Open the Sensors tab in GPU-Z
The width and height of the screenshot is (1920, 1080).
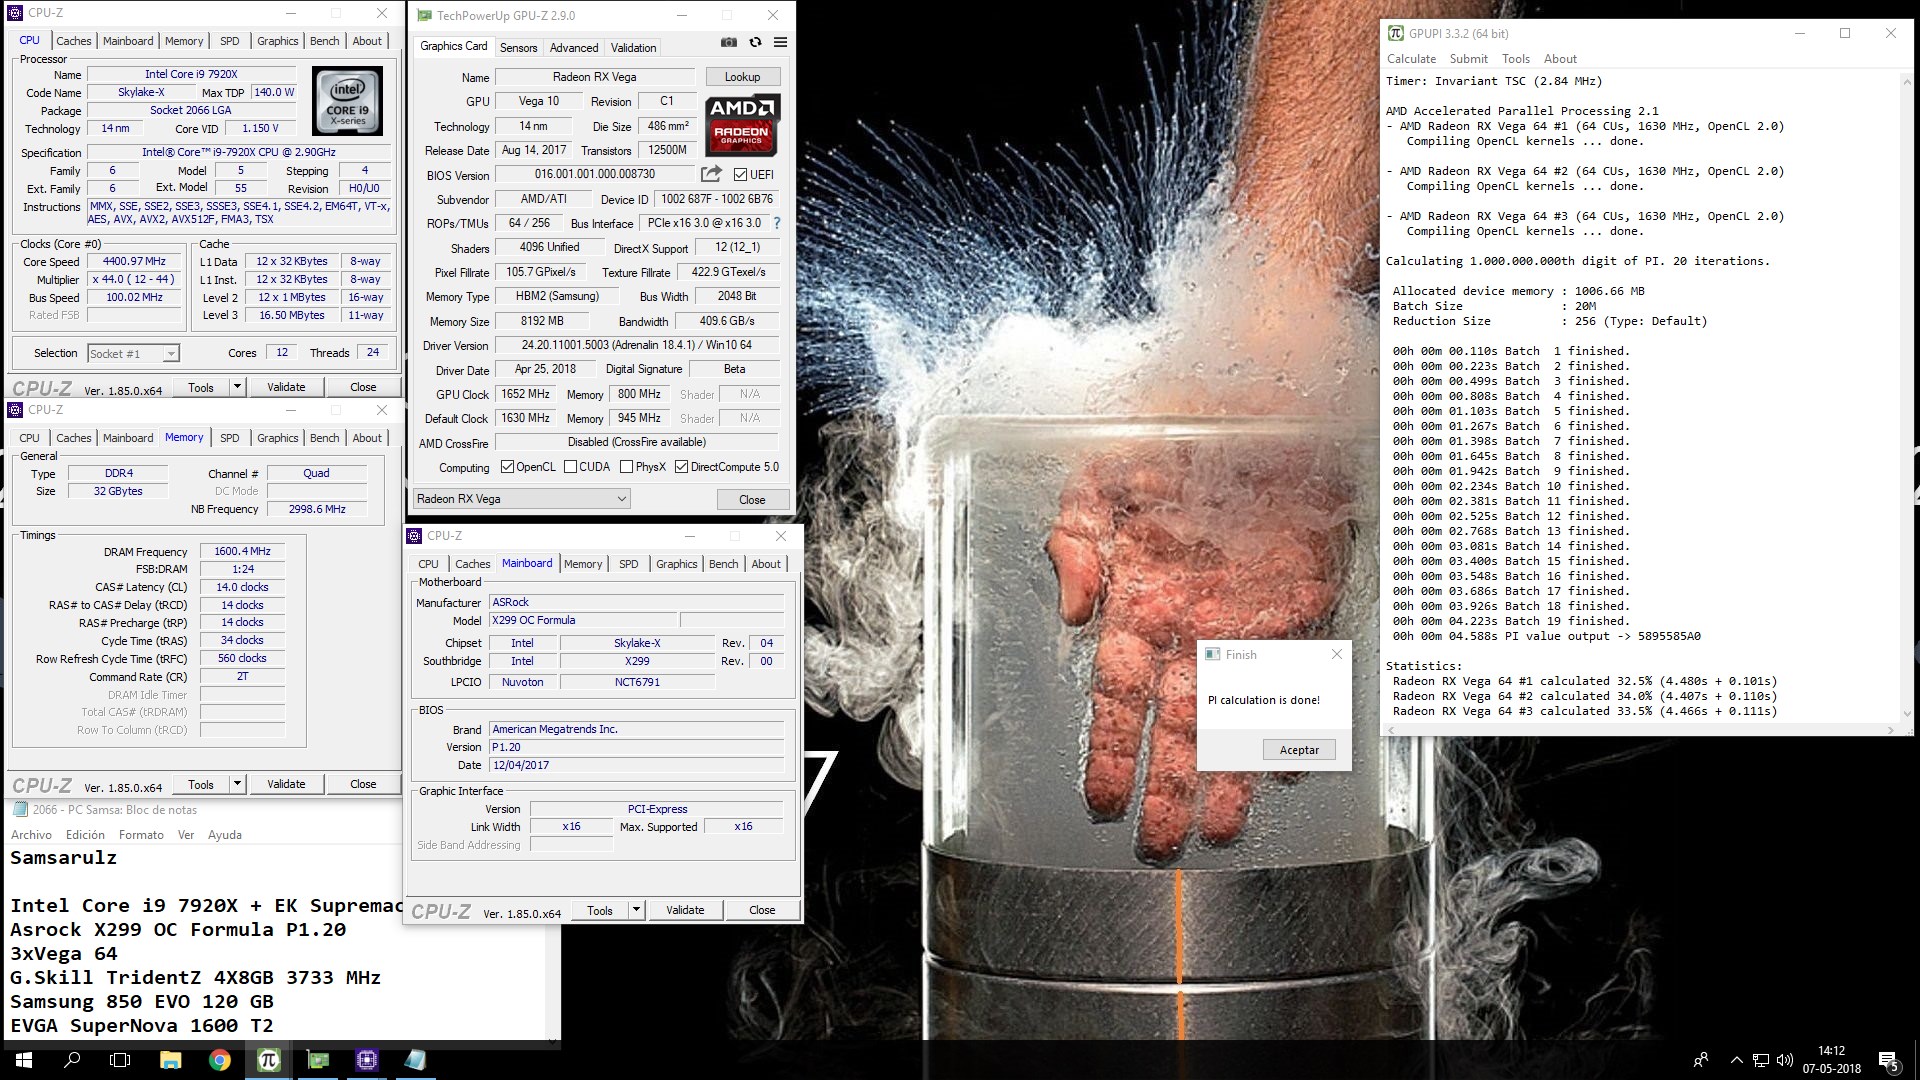518,47
